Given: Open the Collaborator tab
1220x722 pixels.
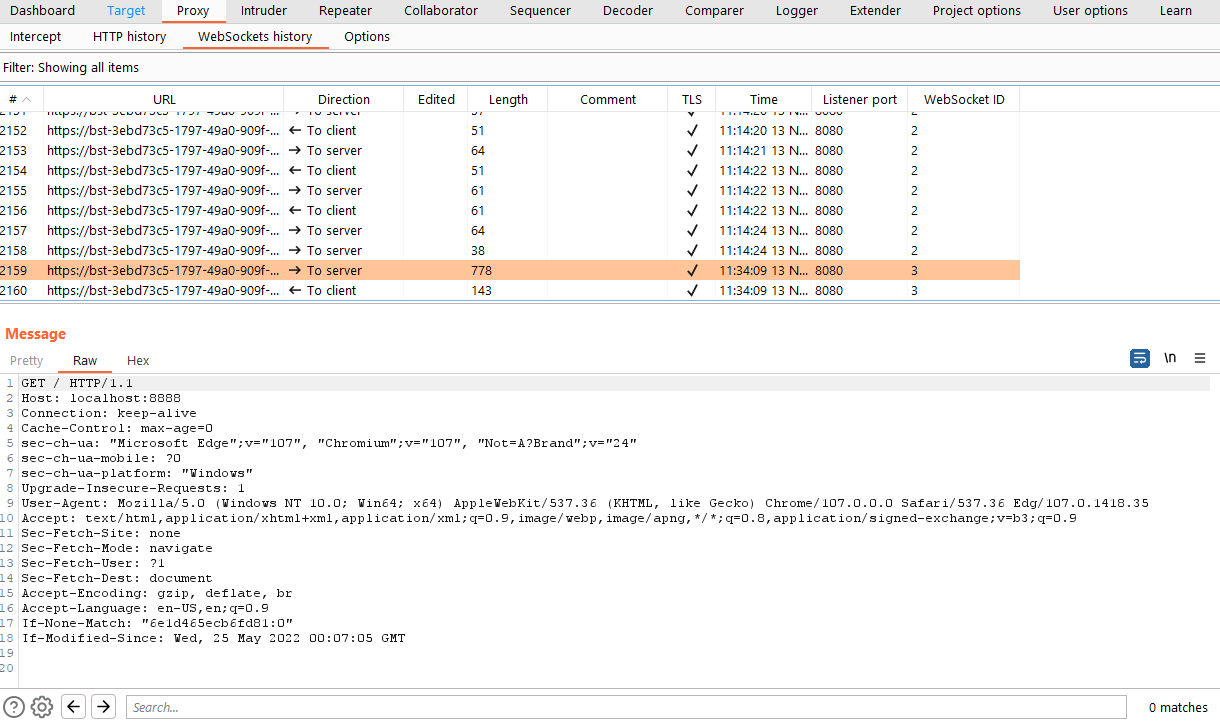Looking at the screenshot, I should (x=441, y=11).
